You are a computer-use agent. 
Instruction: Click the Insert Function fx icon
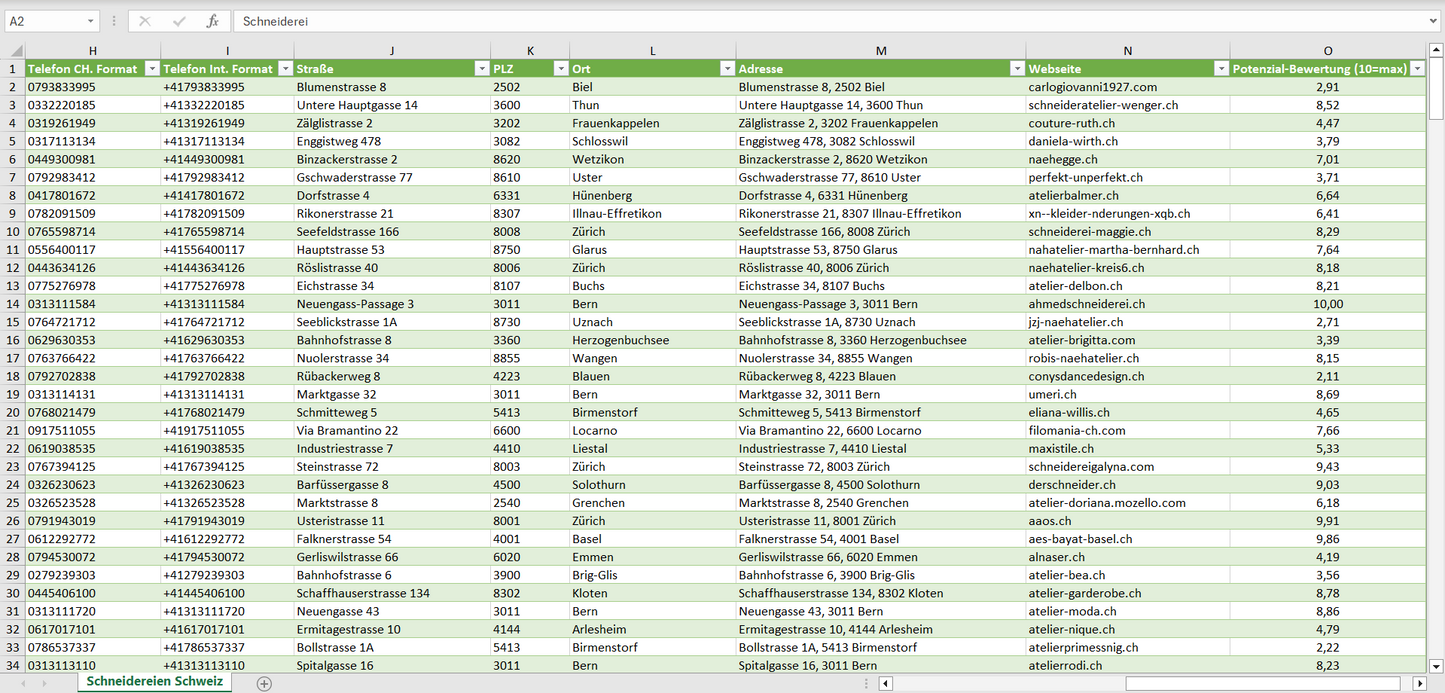pos(212,21)
